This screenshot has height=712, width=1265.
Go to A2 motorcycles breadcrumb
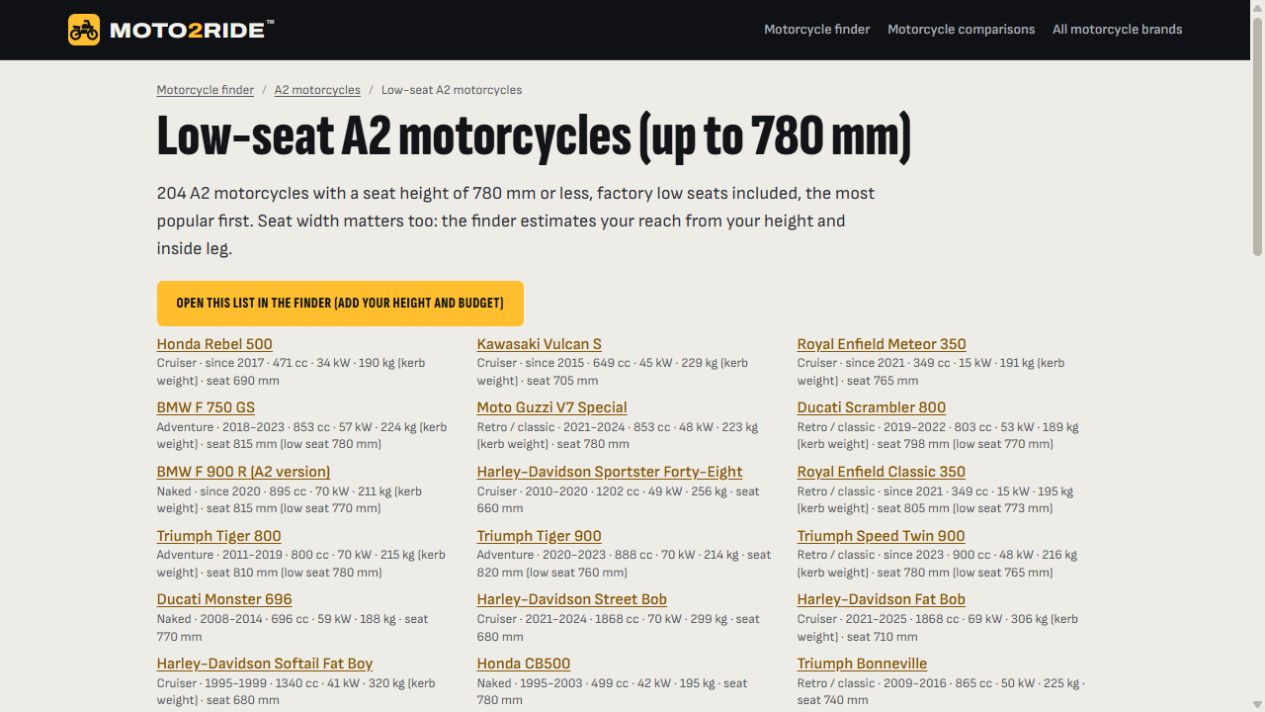[317, 90]
